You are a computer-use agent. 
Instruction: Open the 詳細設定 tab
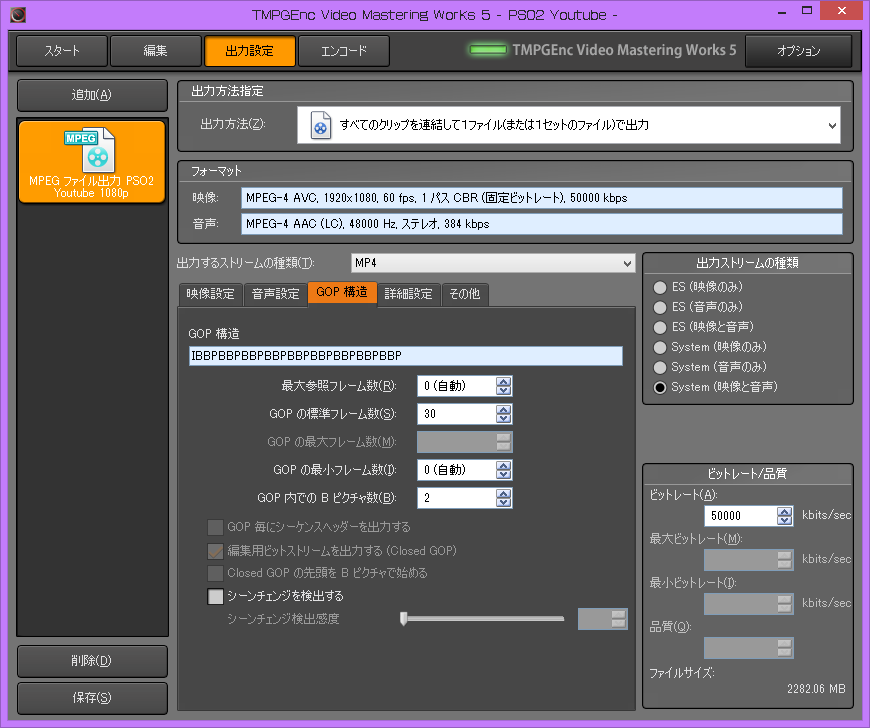click(x=408, y=294)
